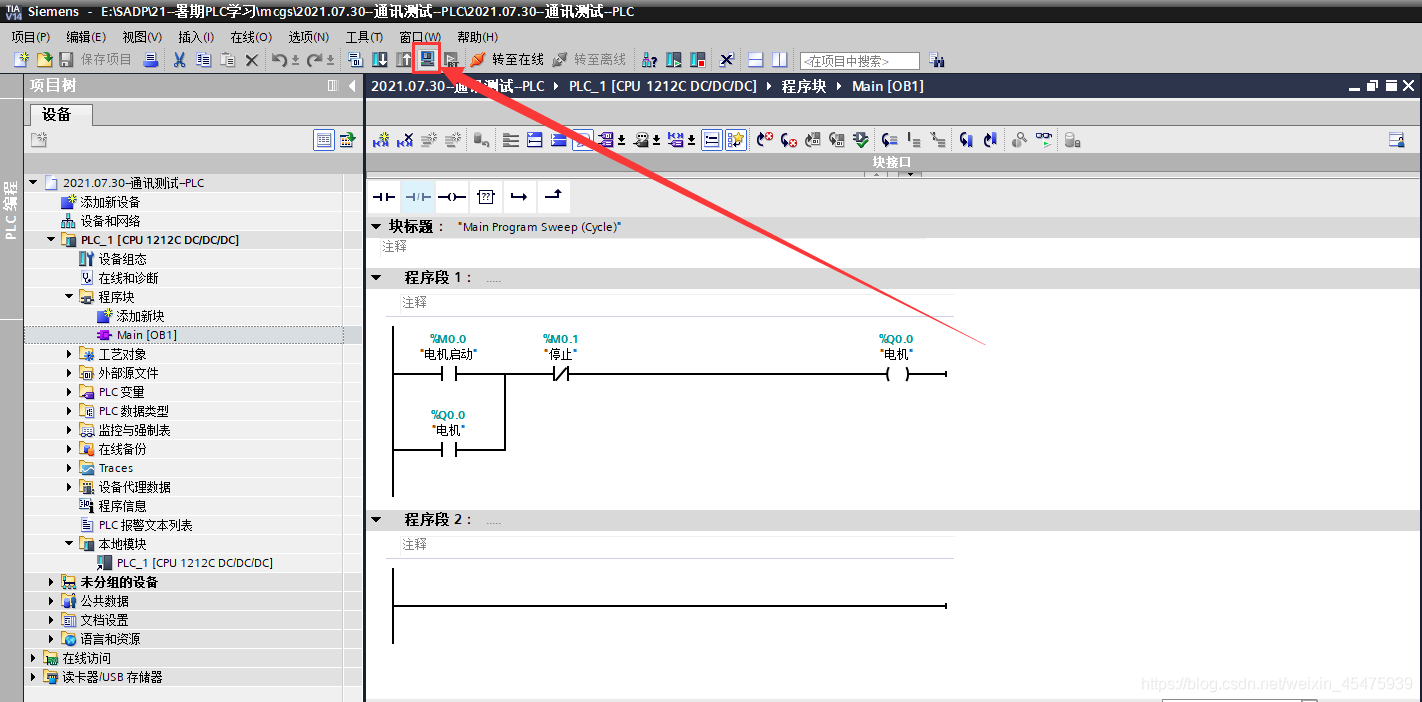Click 程序块 in editor breadcrumb

[804, 86]
